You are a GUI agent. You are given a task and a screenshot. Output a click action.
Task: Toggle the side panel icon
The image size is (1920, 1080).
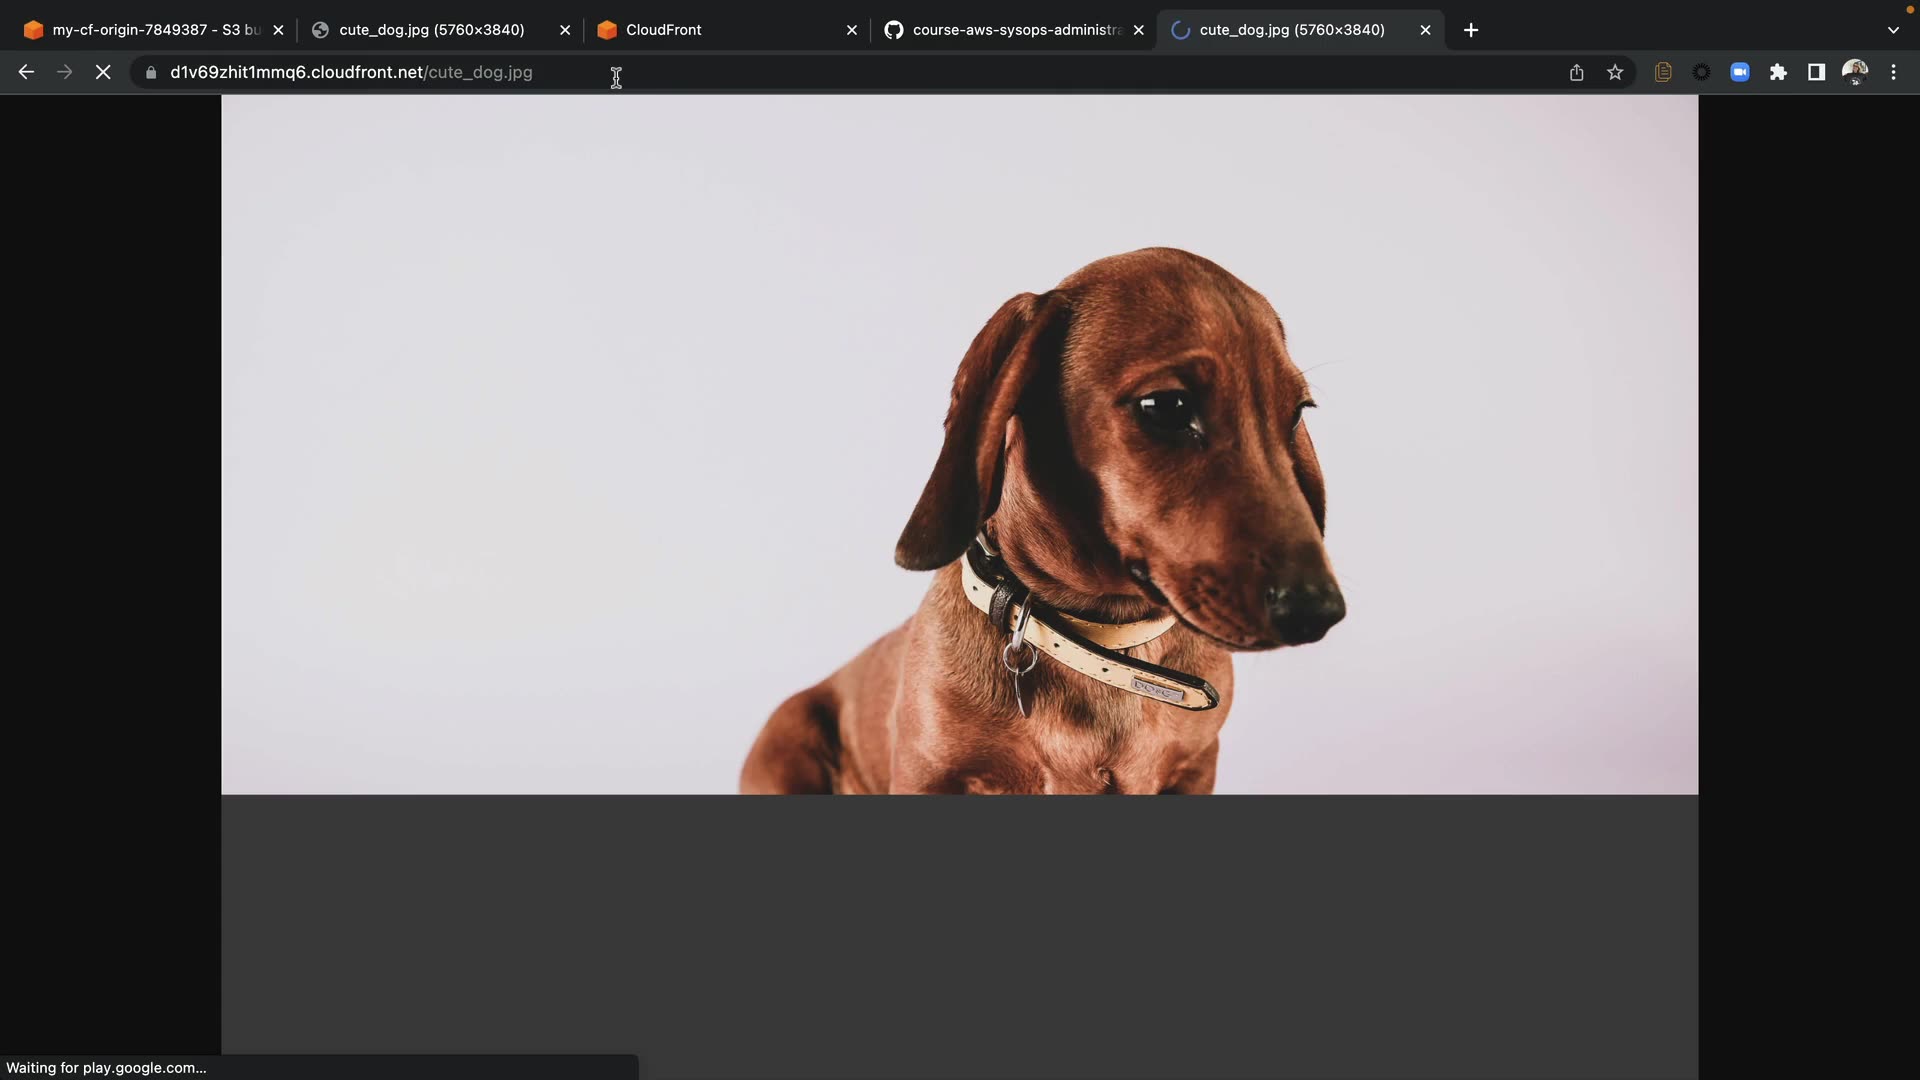click(x=1816, y=72)
